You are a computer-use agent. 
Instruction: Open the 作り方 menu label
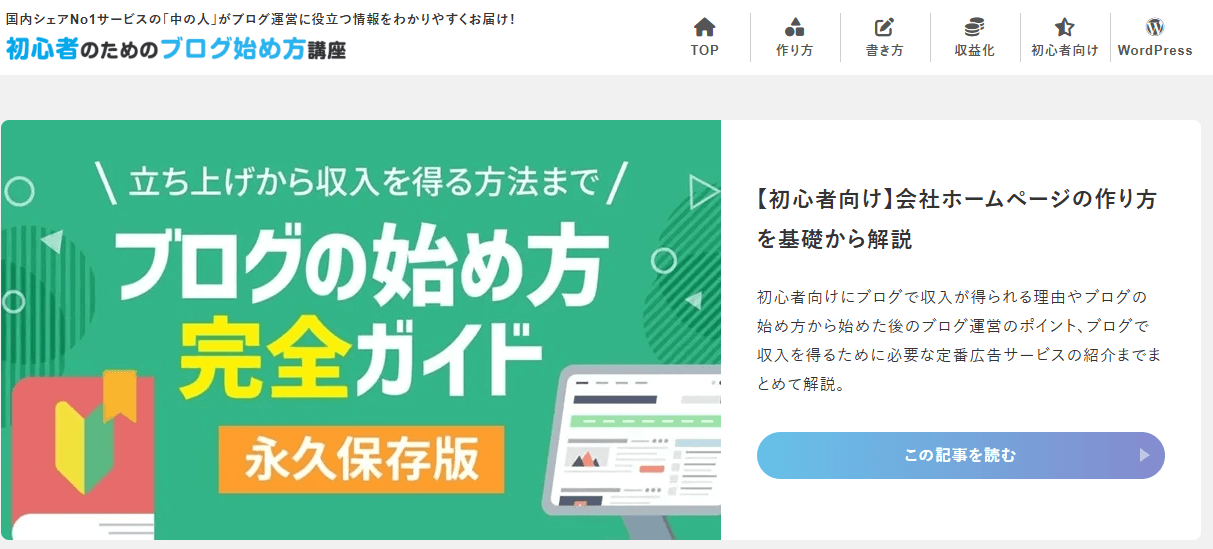[x=795, y=51]
